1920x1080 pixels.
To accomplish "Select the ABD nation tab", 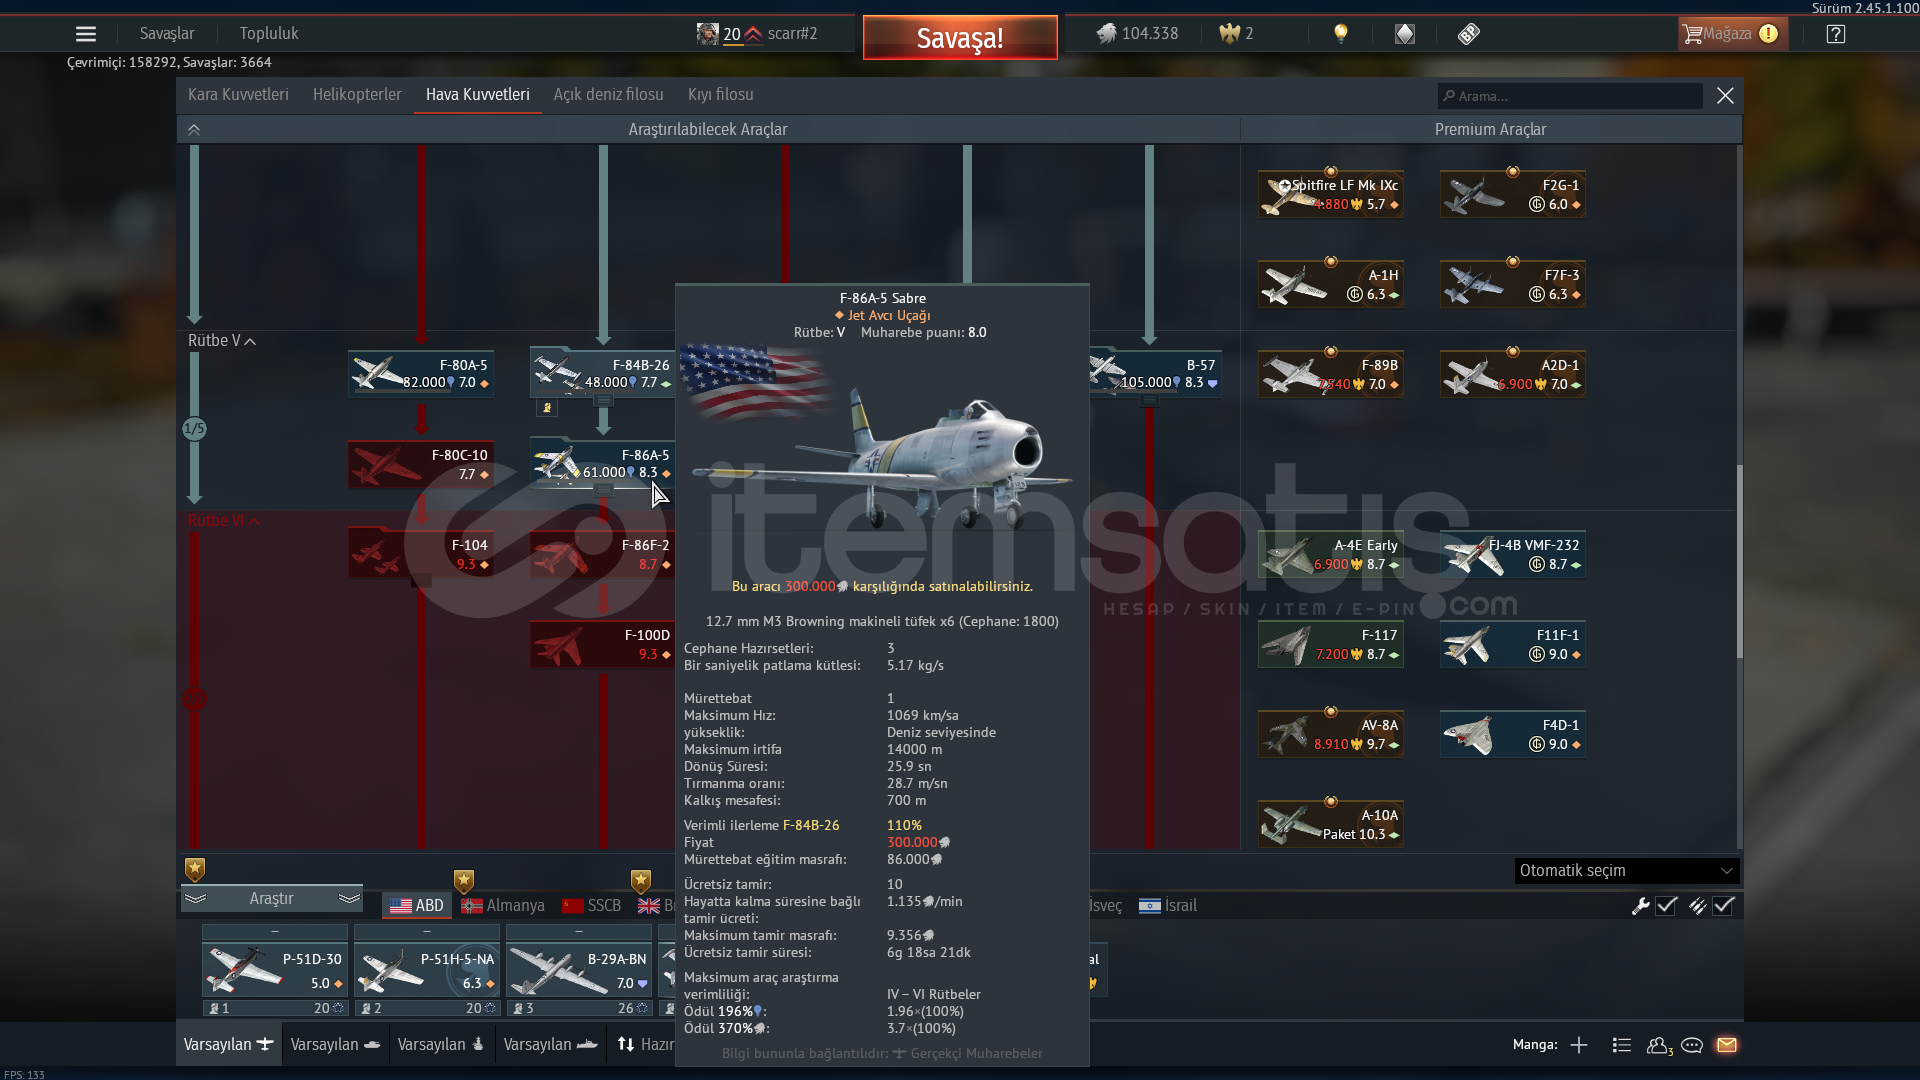I will coord(417,906).
